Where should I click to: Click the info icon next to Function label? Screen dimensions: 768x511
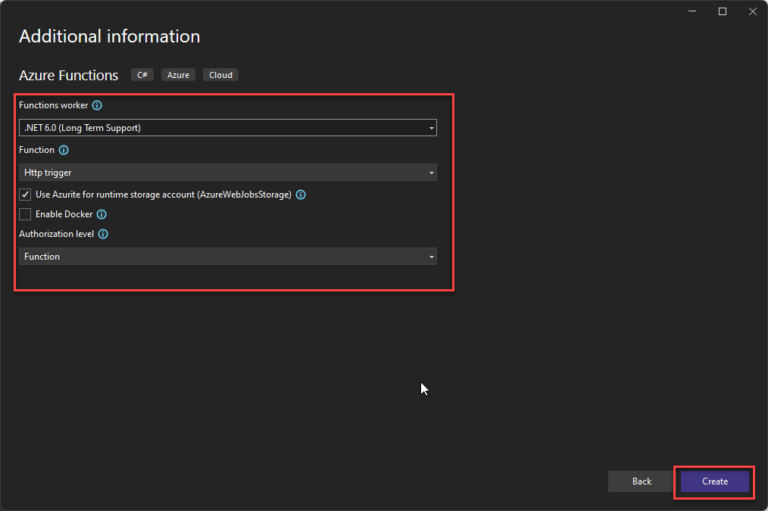point(64,150)
